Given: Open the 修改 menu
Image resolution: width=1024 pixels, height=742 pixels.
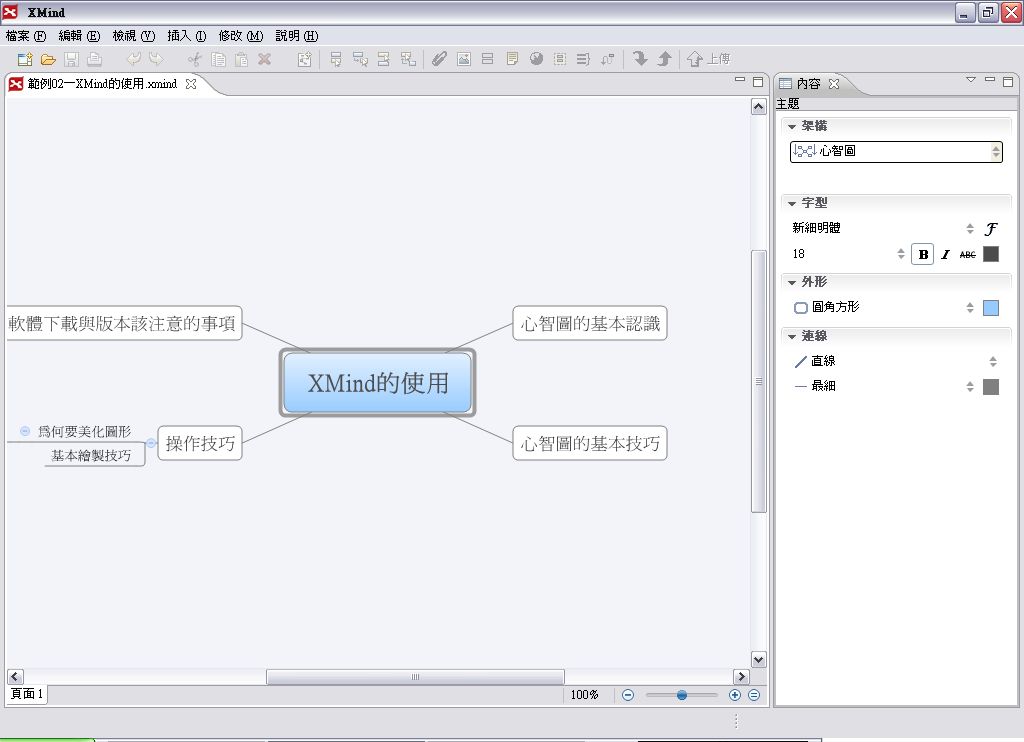Looking at the screenshot, I should [x=240, y=36].
